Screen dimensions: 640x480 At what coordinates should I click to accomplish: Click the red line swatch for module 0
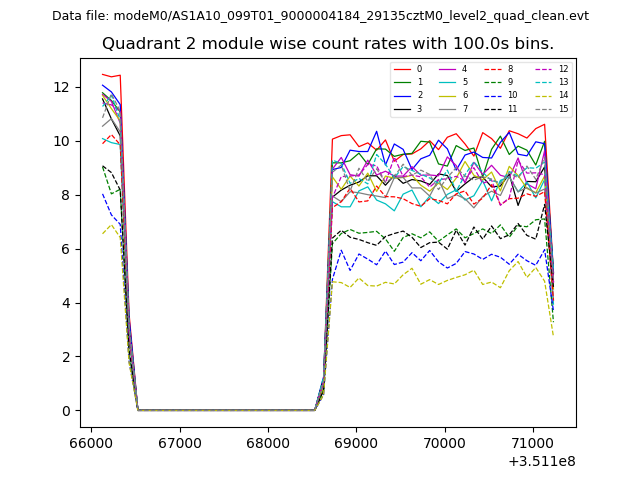pyautogui.click(x=403, y=69)
